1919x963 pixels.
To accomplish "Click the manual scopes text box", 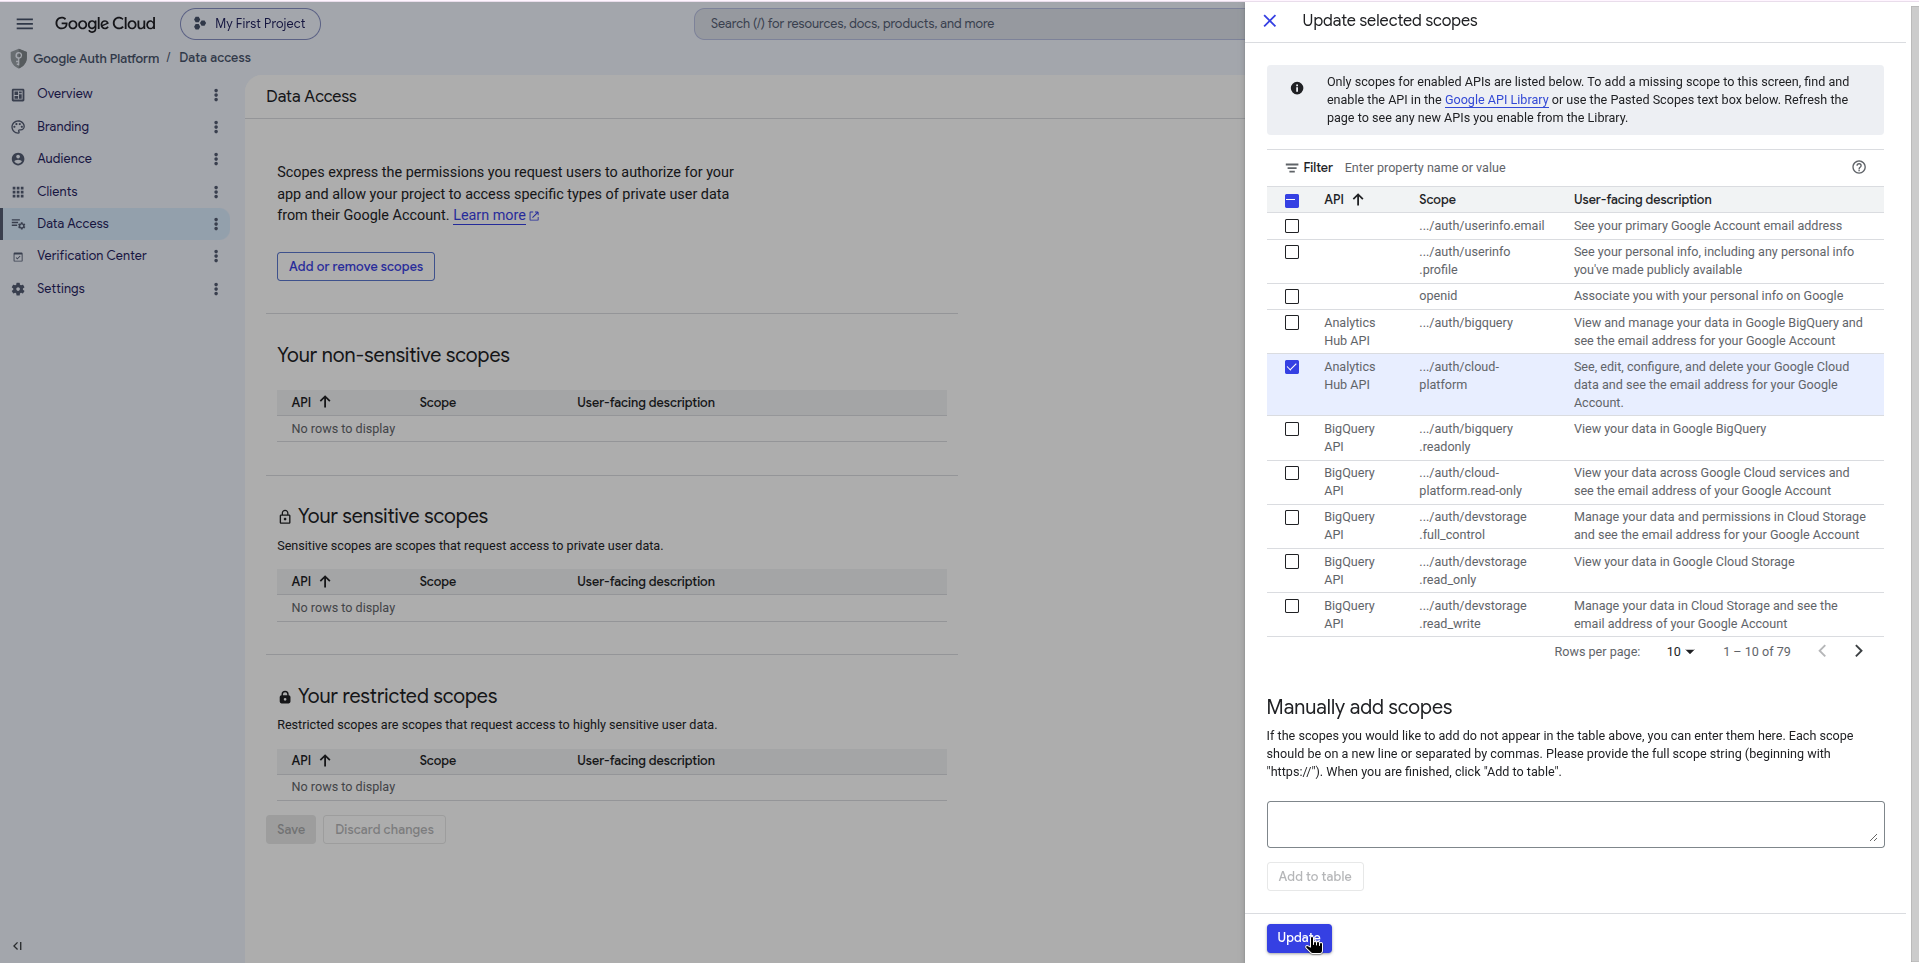I will (1575, 824).
